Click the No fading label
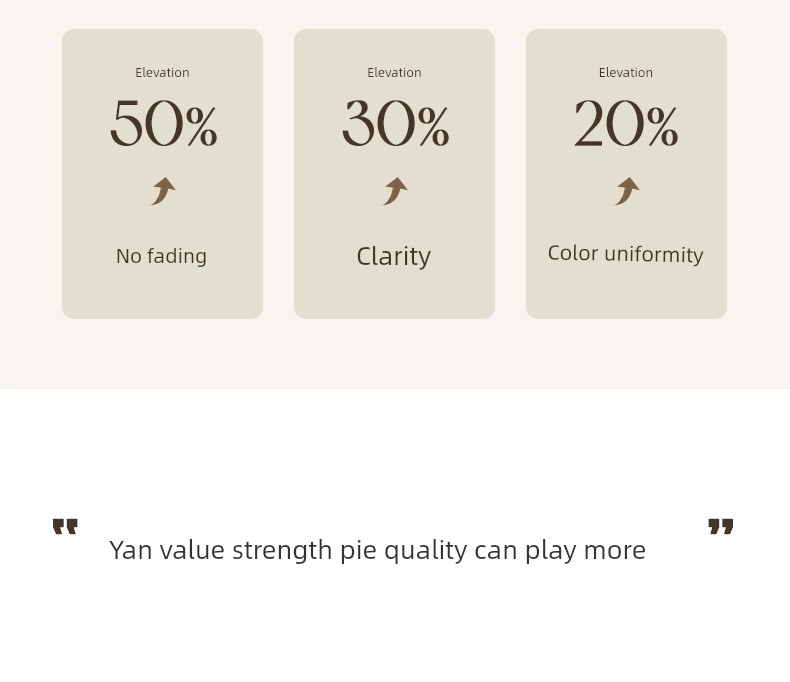This screenshot has height=682, width=790. click(x=161, y=256)
